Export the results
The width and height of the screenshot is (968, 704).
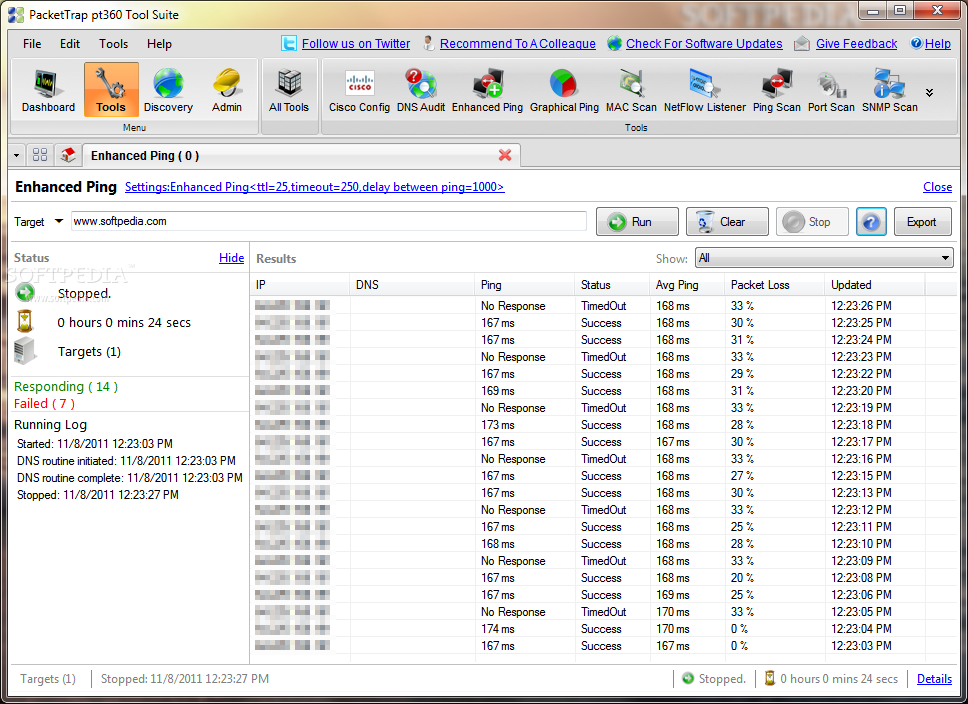pyautogui.click(x=922, y=222)
